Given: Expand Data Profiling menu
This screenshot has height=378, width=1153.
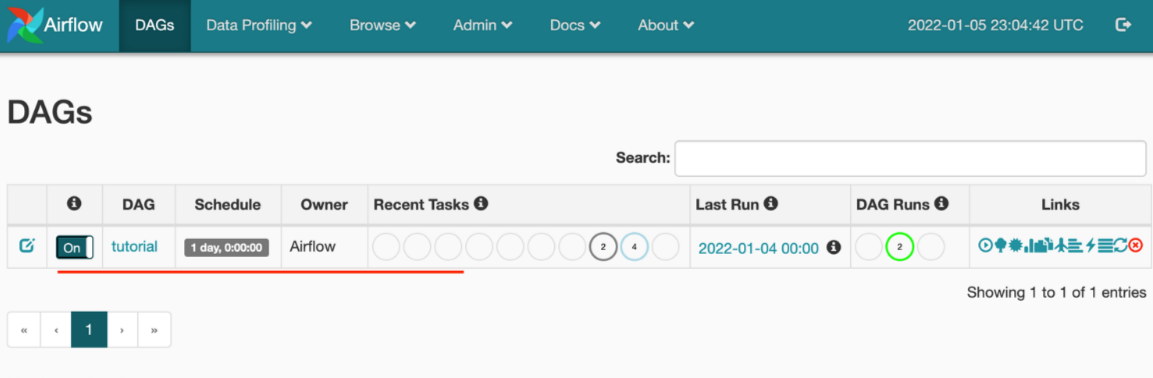Looking at the screenshot, I should (259, 25).
